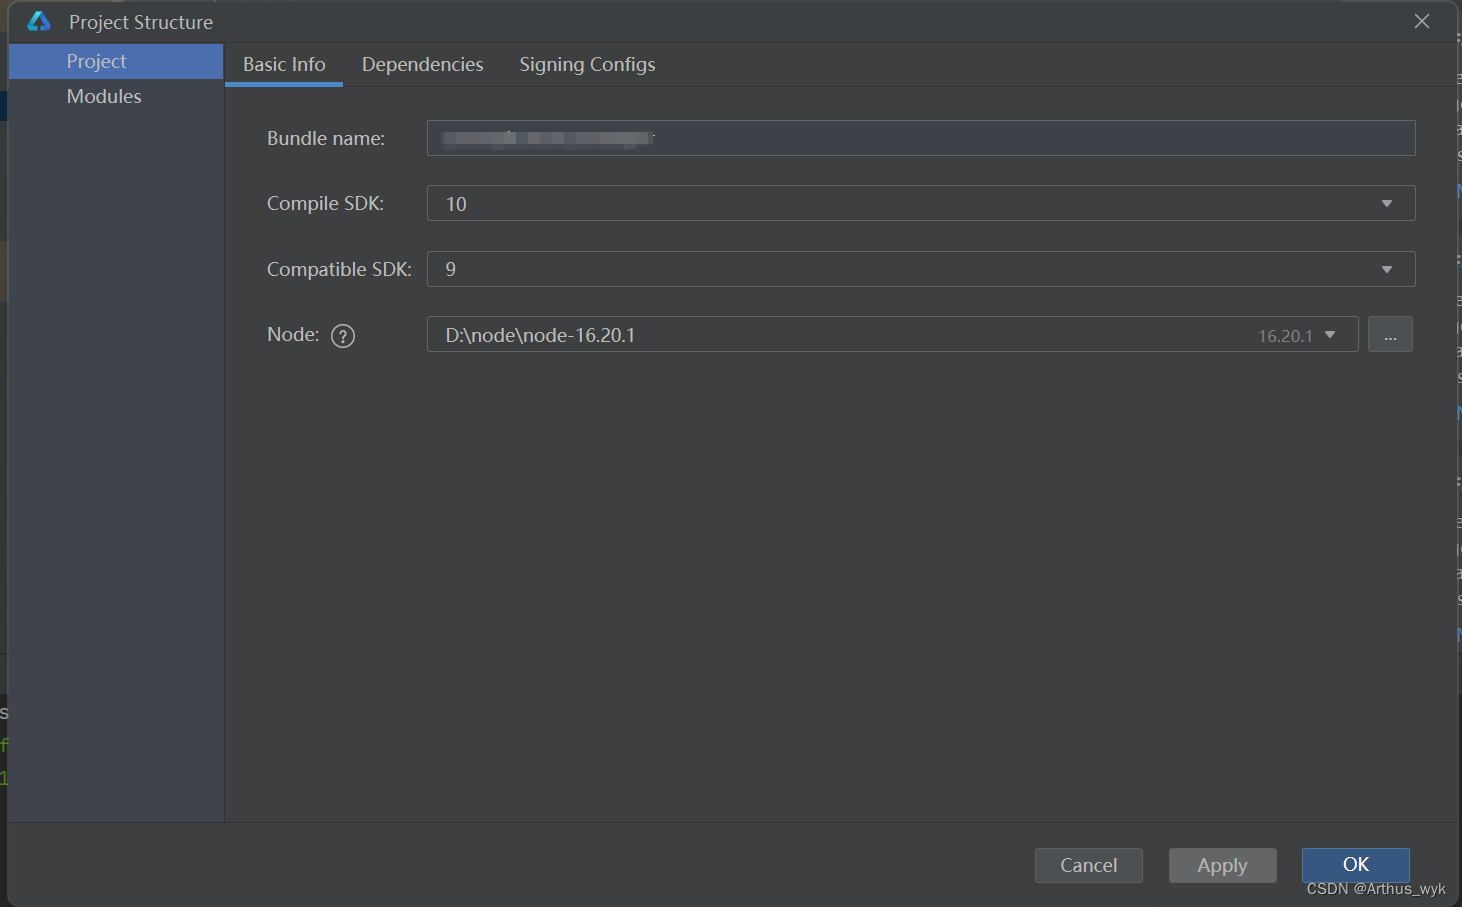Viewport: 1462px width, 907px height.
Task: Cancel the Project Structure changes
Action: tap(1088, 865)
